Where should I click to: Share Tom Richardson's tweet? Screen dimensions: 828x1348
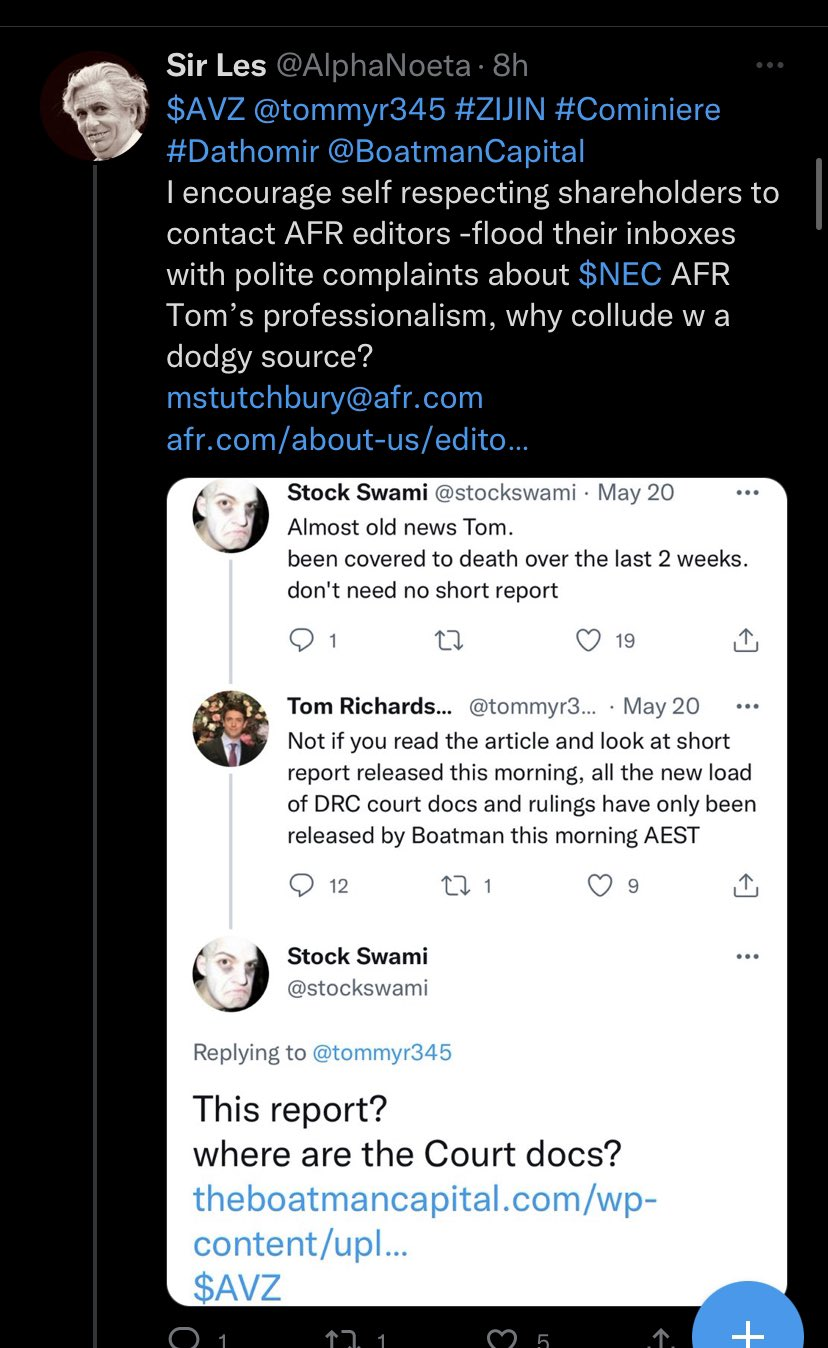[x=746, y=885]
